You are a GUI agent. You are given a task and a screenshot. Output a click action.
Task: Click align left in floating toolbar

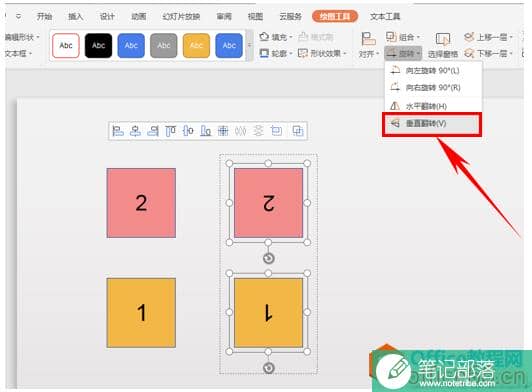(118, 131)
